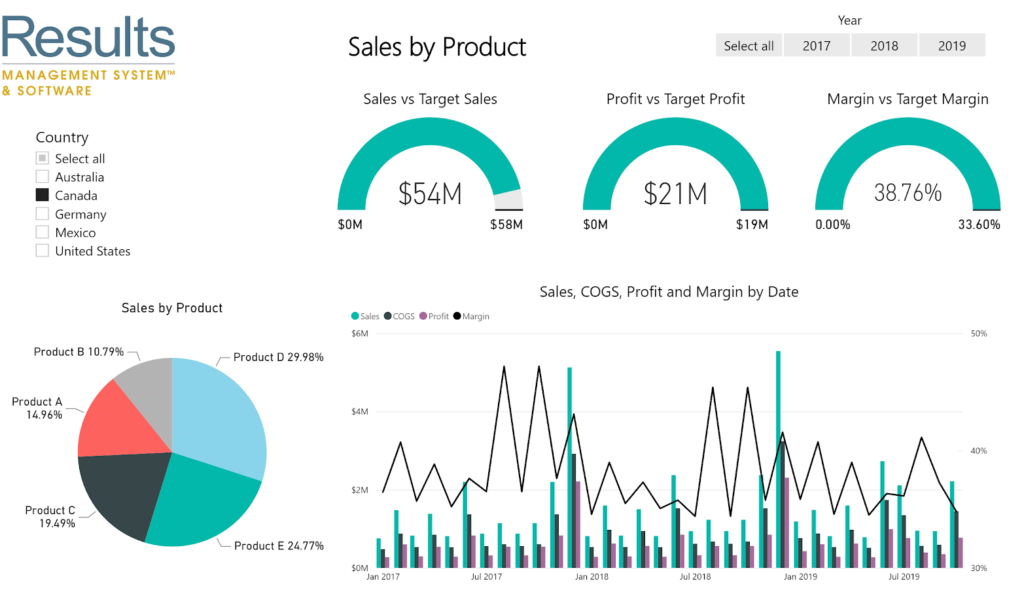Screen dimensions: 1024x590
Task: Check the United States checkbox
Action: pos(42,250)
